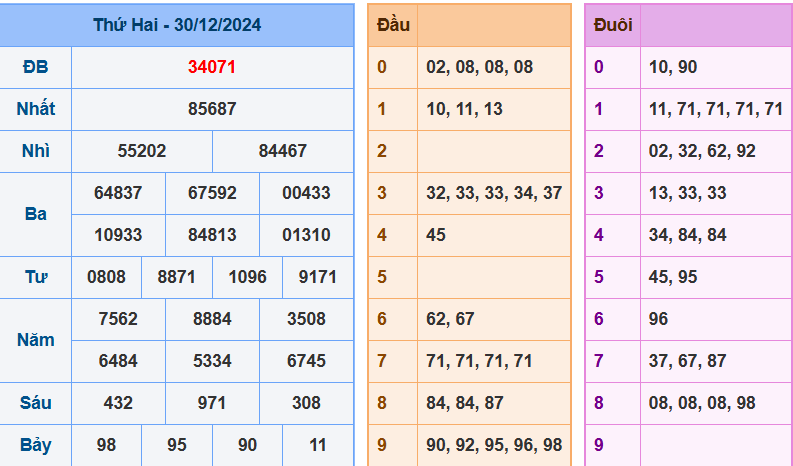Select the Đầu values '71, 71, 71, 71'
793x466 pixels.
point(479,361)
